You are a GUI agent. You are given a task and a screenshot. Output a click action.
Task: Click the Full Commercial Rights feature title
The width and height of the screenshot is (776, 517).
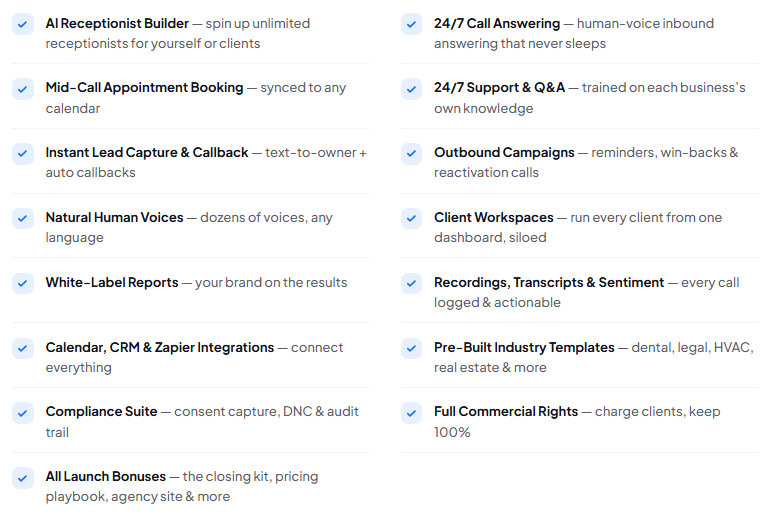pyautogui.click(x=506, y=412)
